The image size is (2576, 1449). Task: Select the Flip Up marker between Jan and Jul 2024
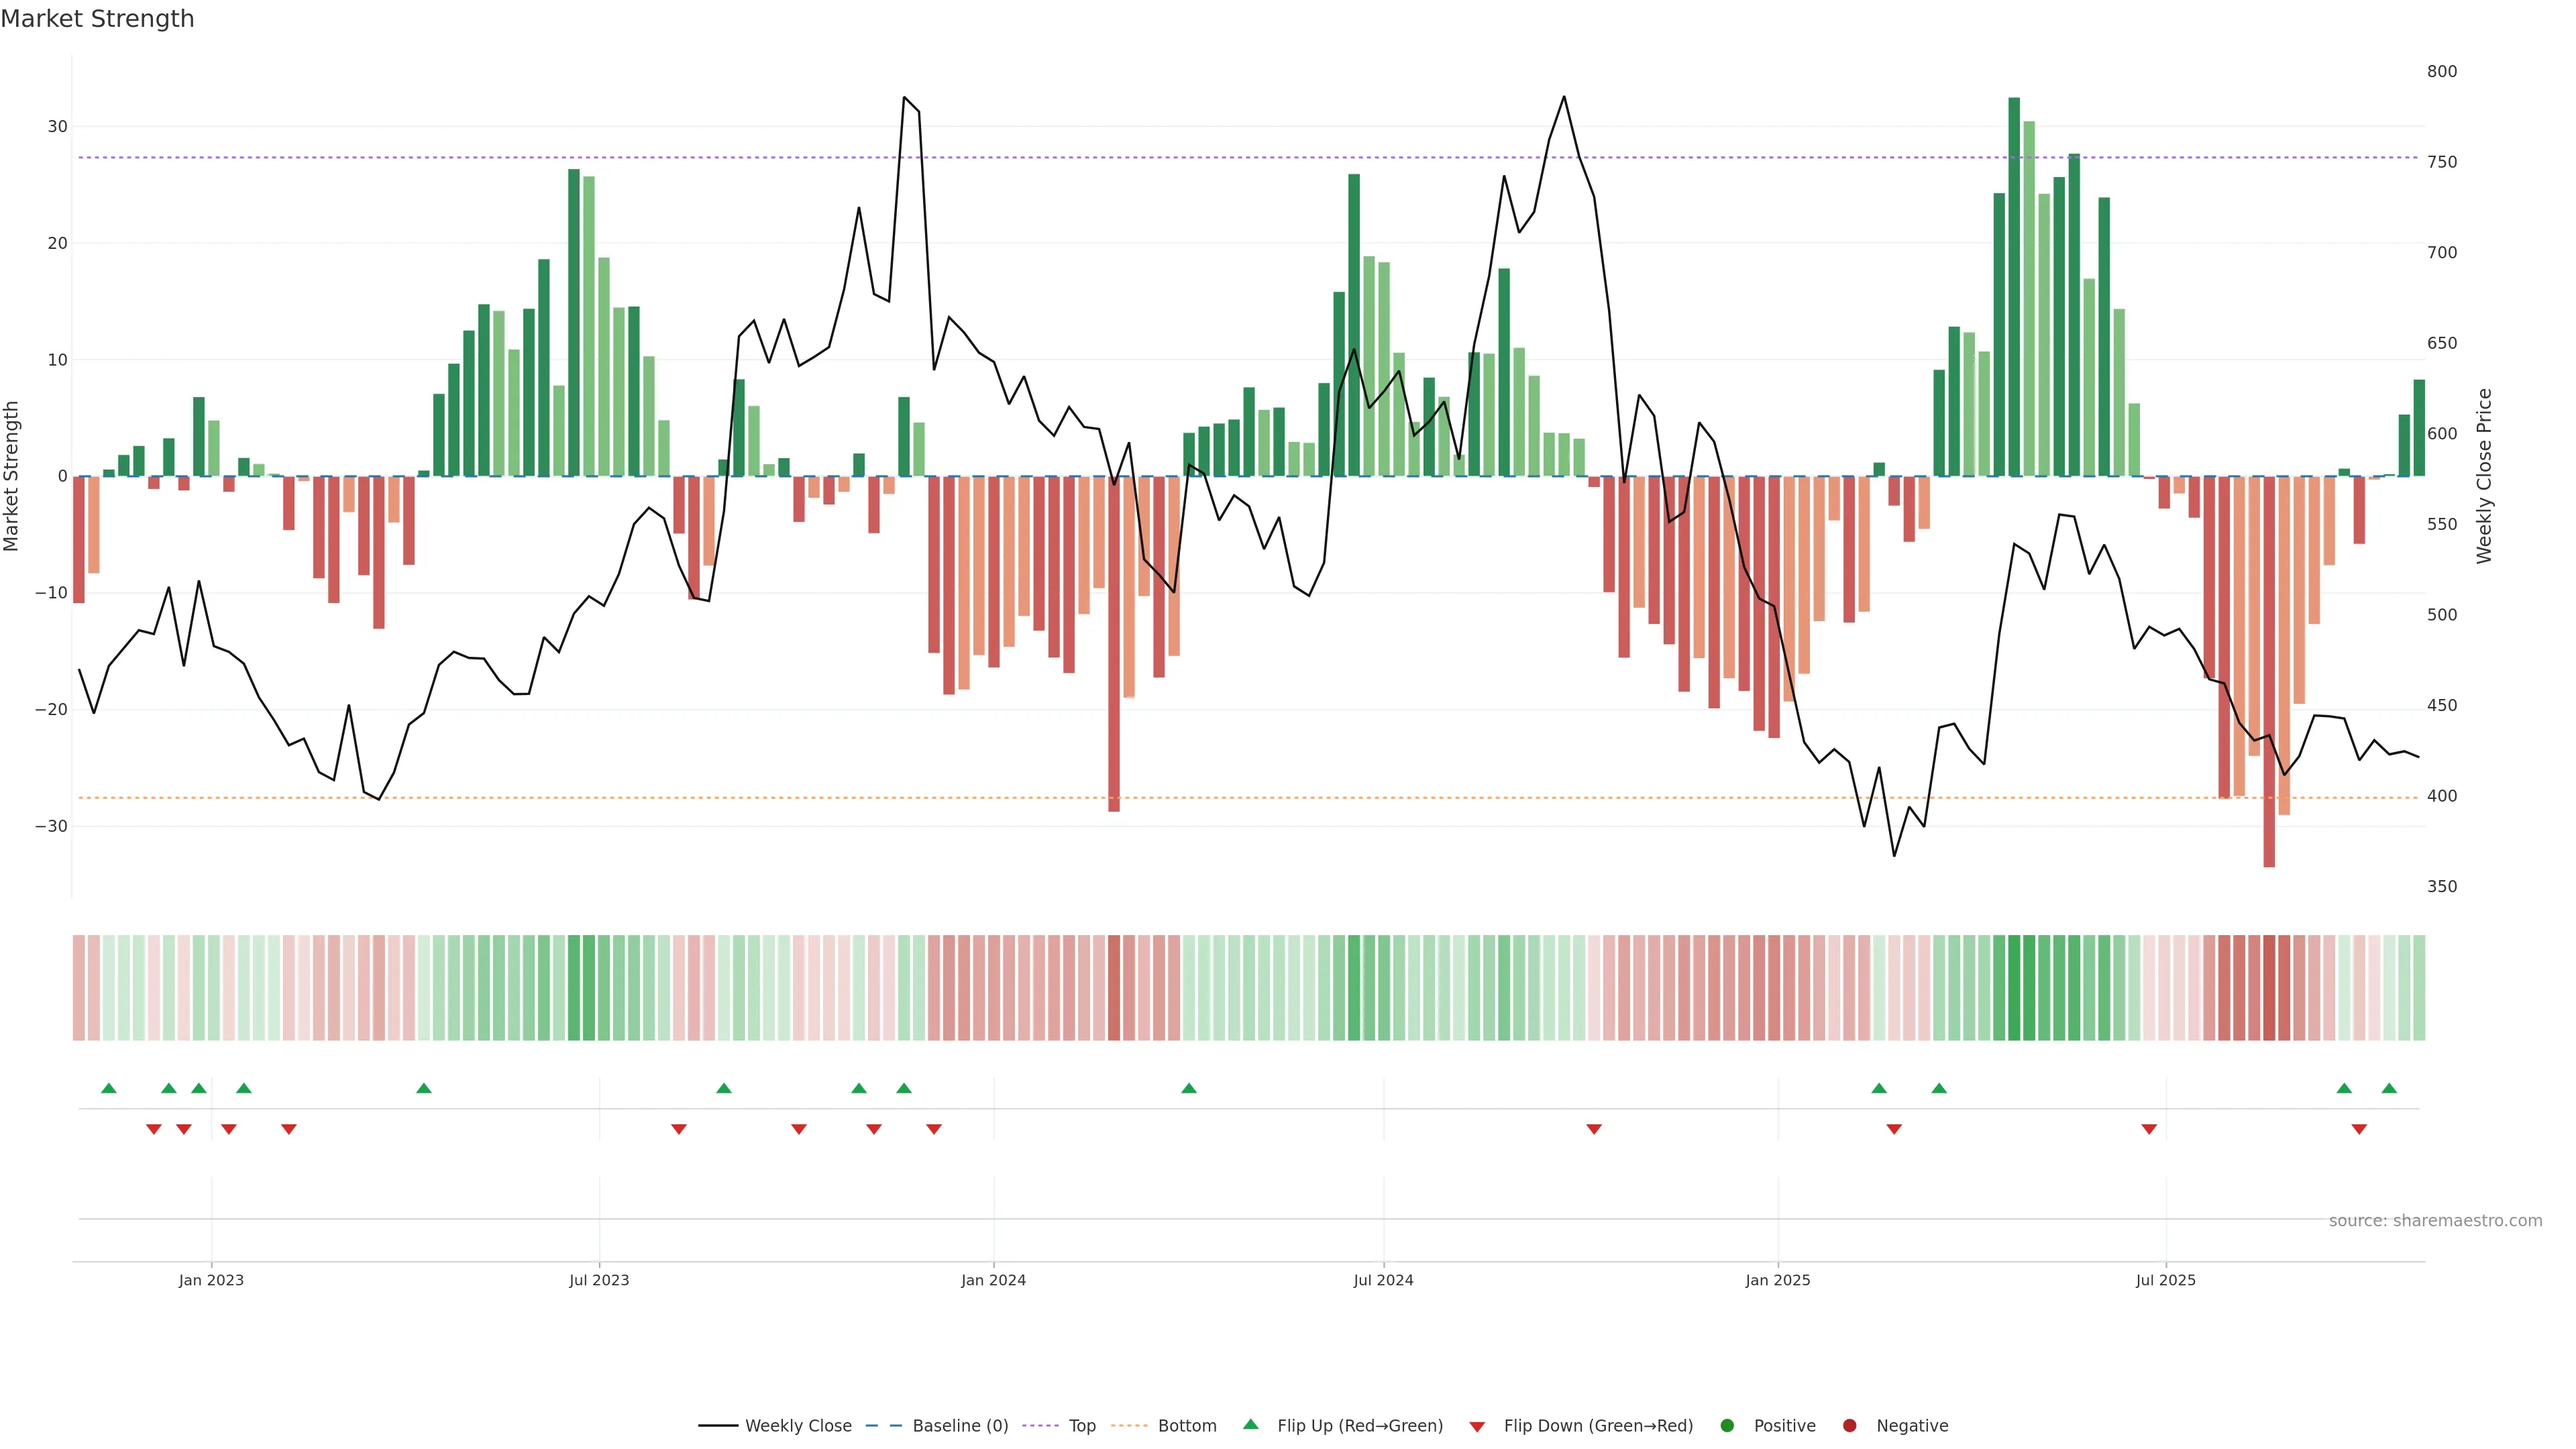pos(1189,1088)
